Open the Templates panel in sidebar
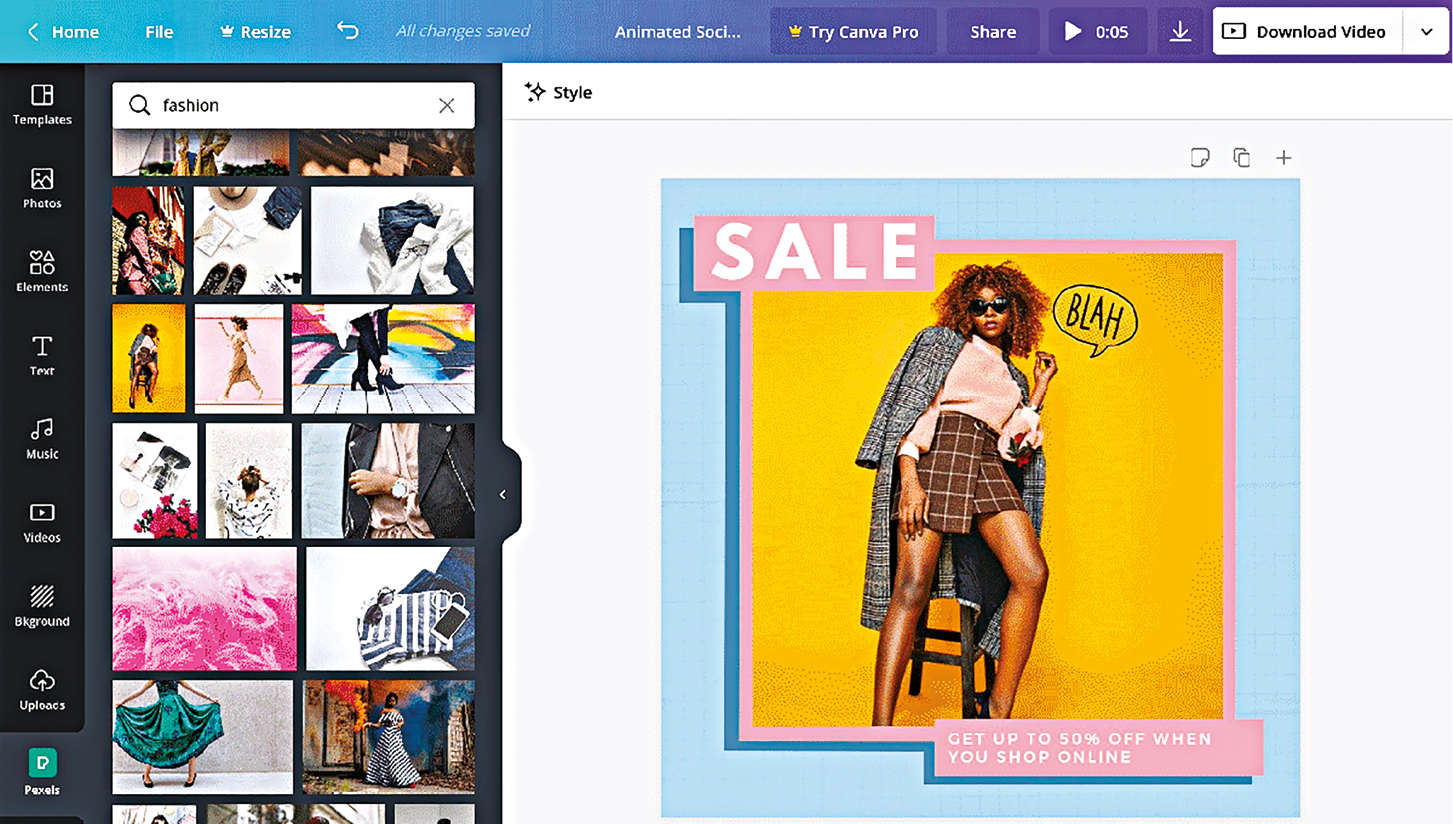The width and height of the screenshot is (1453, 824). (x=42, y=104)
